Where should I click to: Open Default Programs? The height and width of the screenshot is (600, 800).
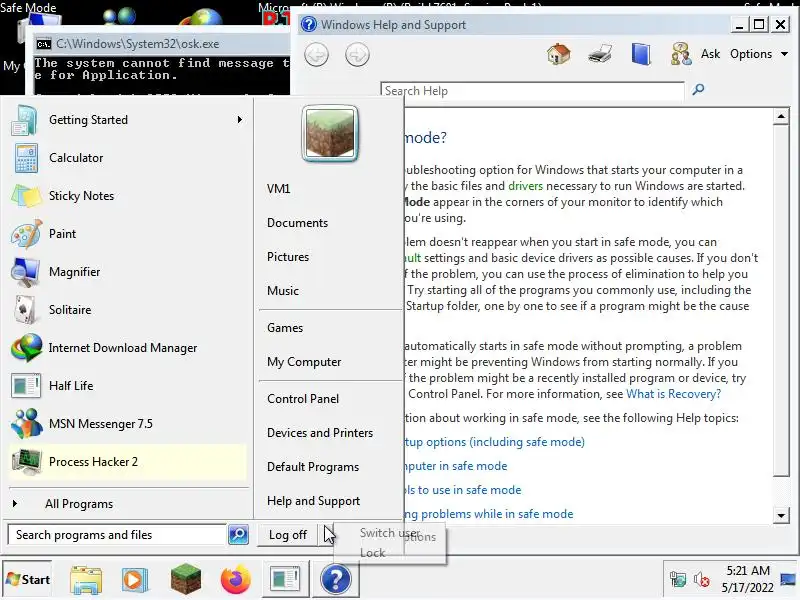313,467
